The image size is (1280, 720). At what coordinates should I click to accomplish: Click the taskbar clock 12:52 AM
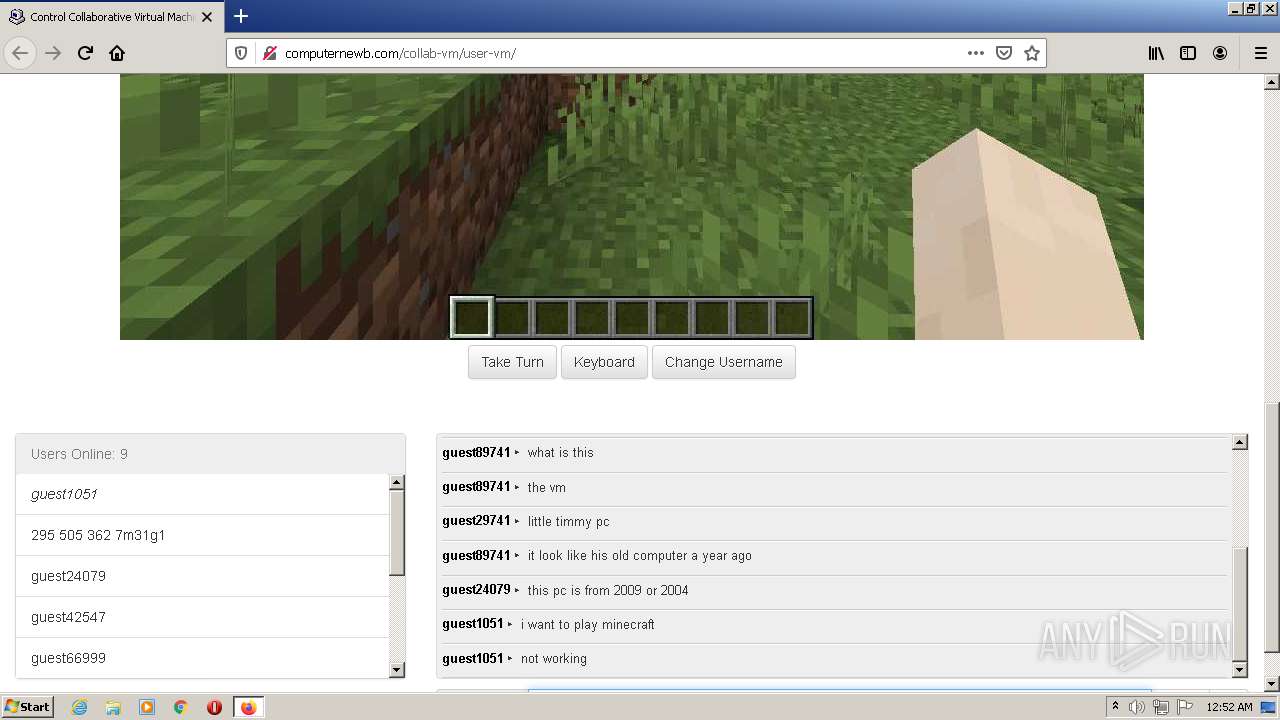click(x=1229, y=707)
